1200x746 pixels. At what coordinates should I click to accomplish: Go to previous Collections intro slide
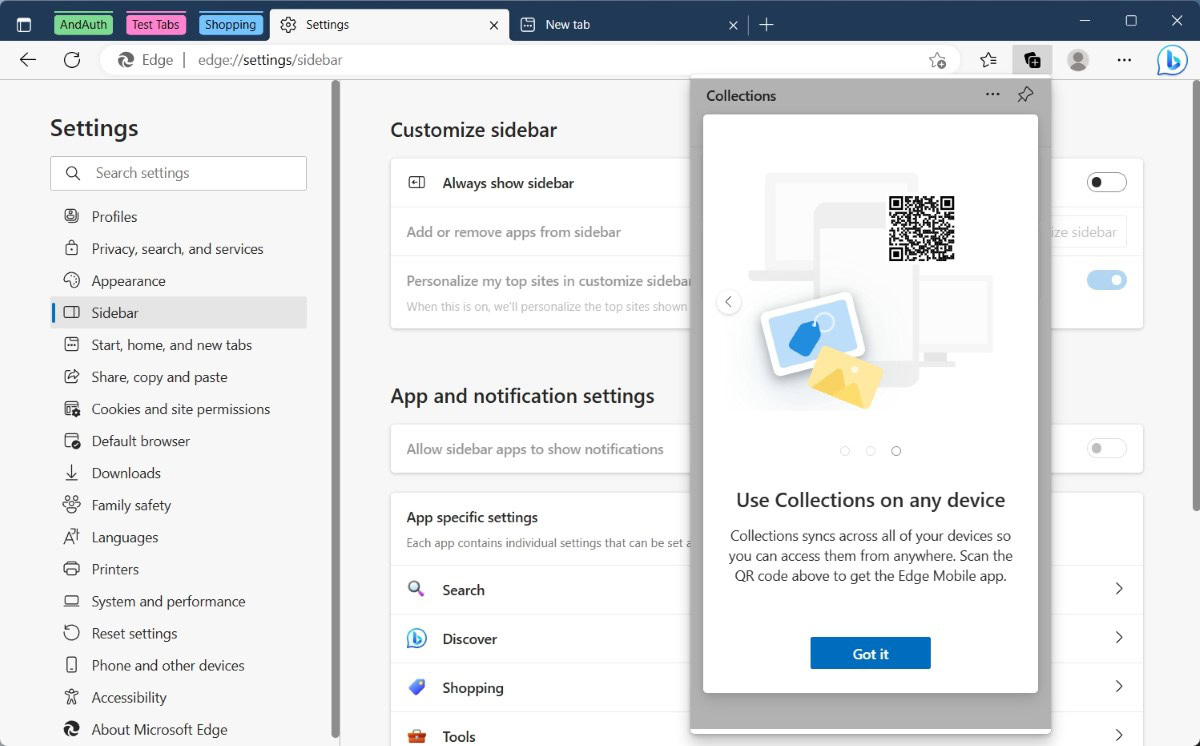coord(729,302)
